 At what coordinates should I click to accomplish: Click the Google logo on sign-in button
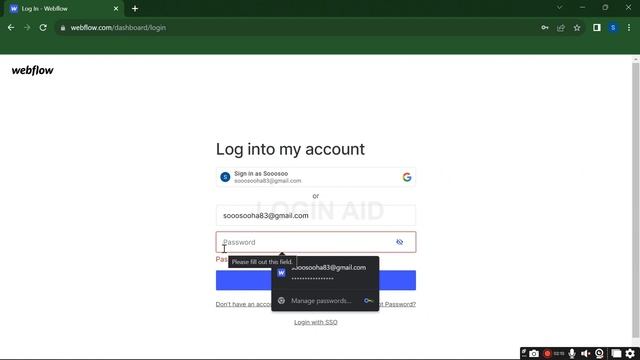[x=407, y=177]
